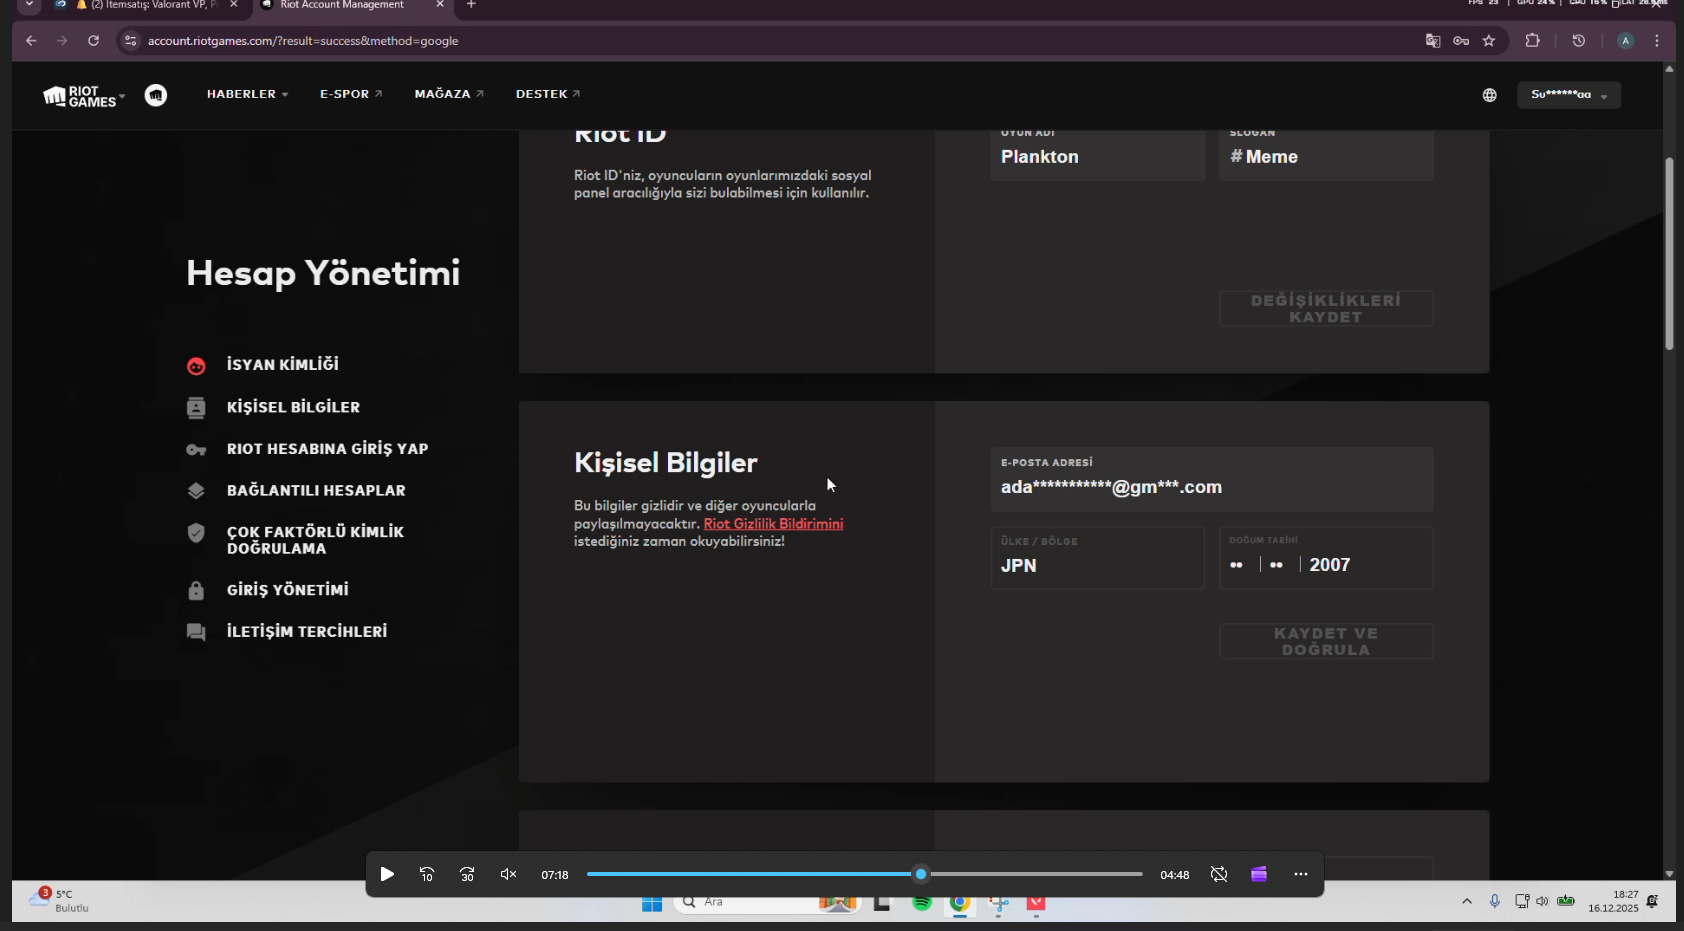Open the weather widget showing 5°C
1684x931 pixels.
point(59,901)
